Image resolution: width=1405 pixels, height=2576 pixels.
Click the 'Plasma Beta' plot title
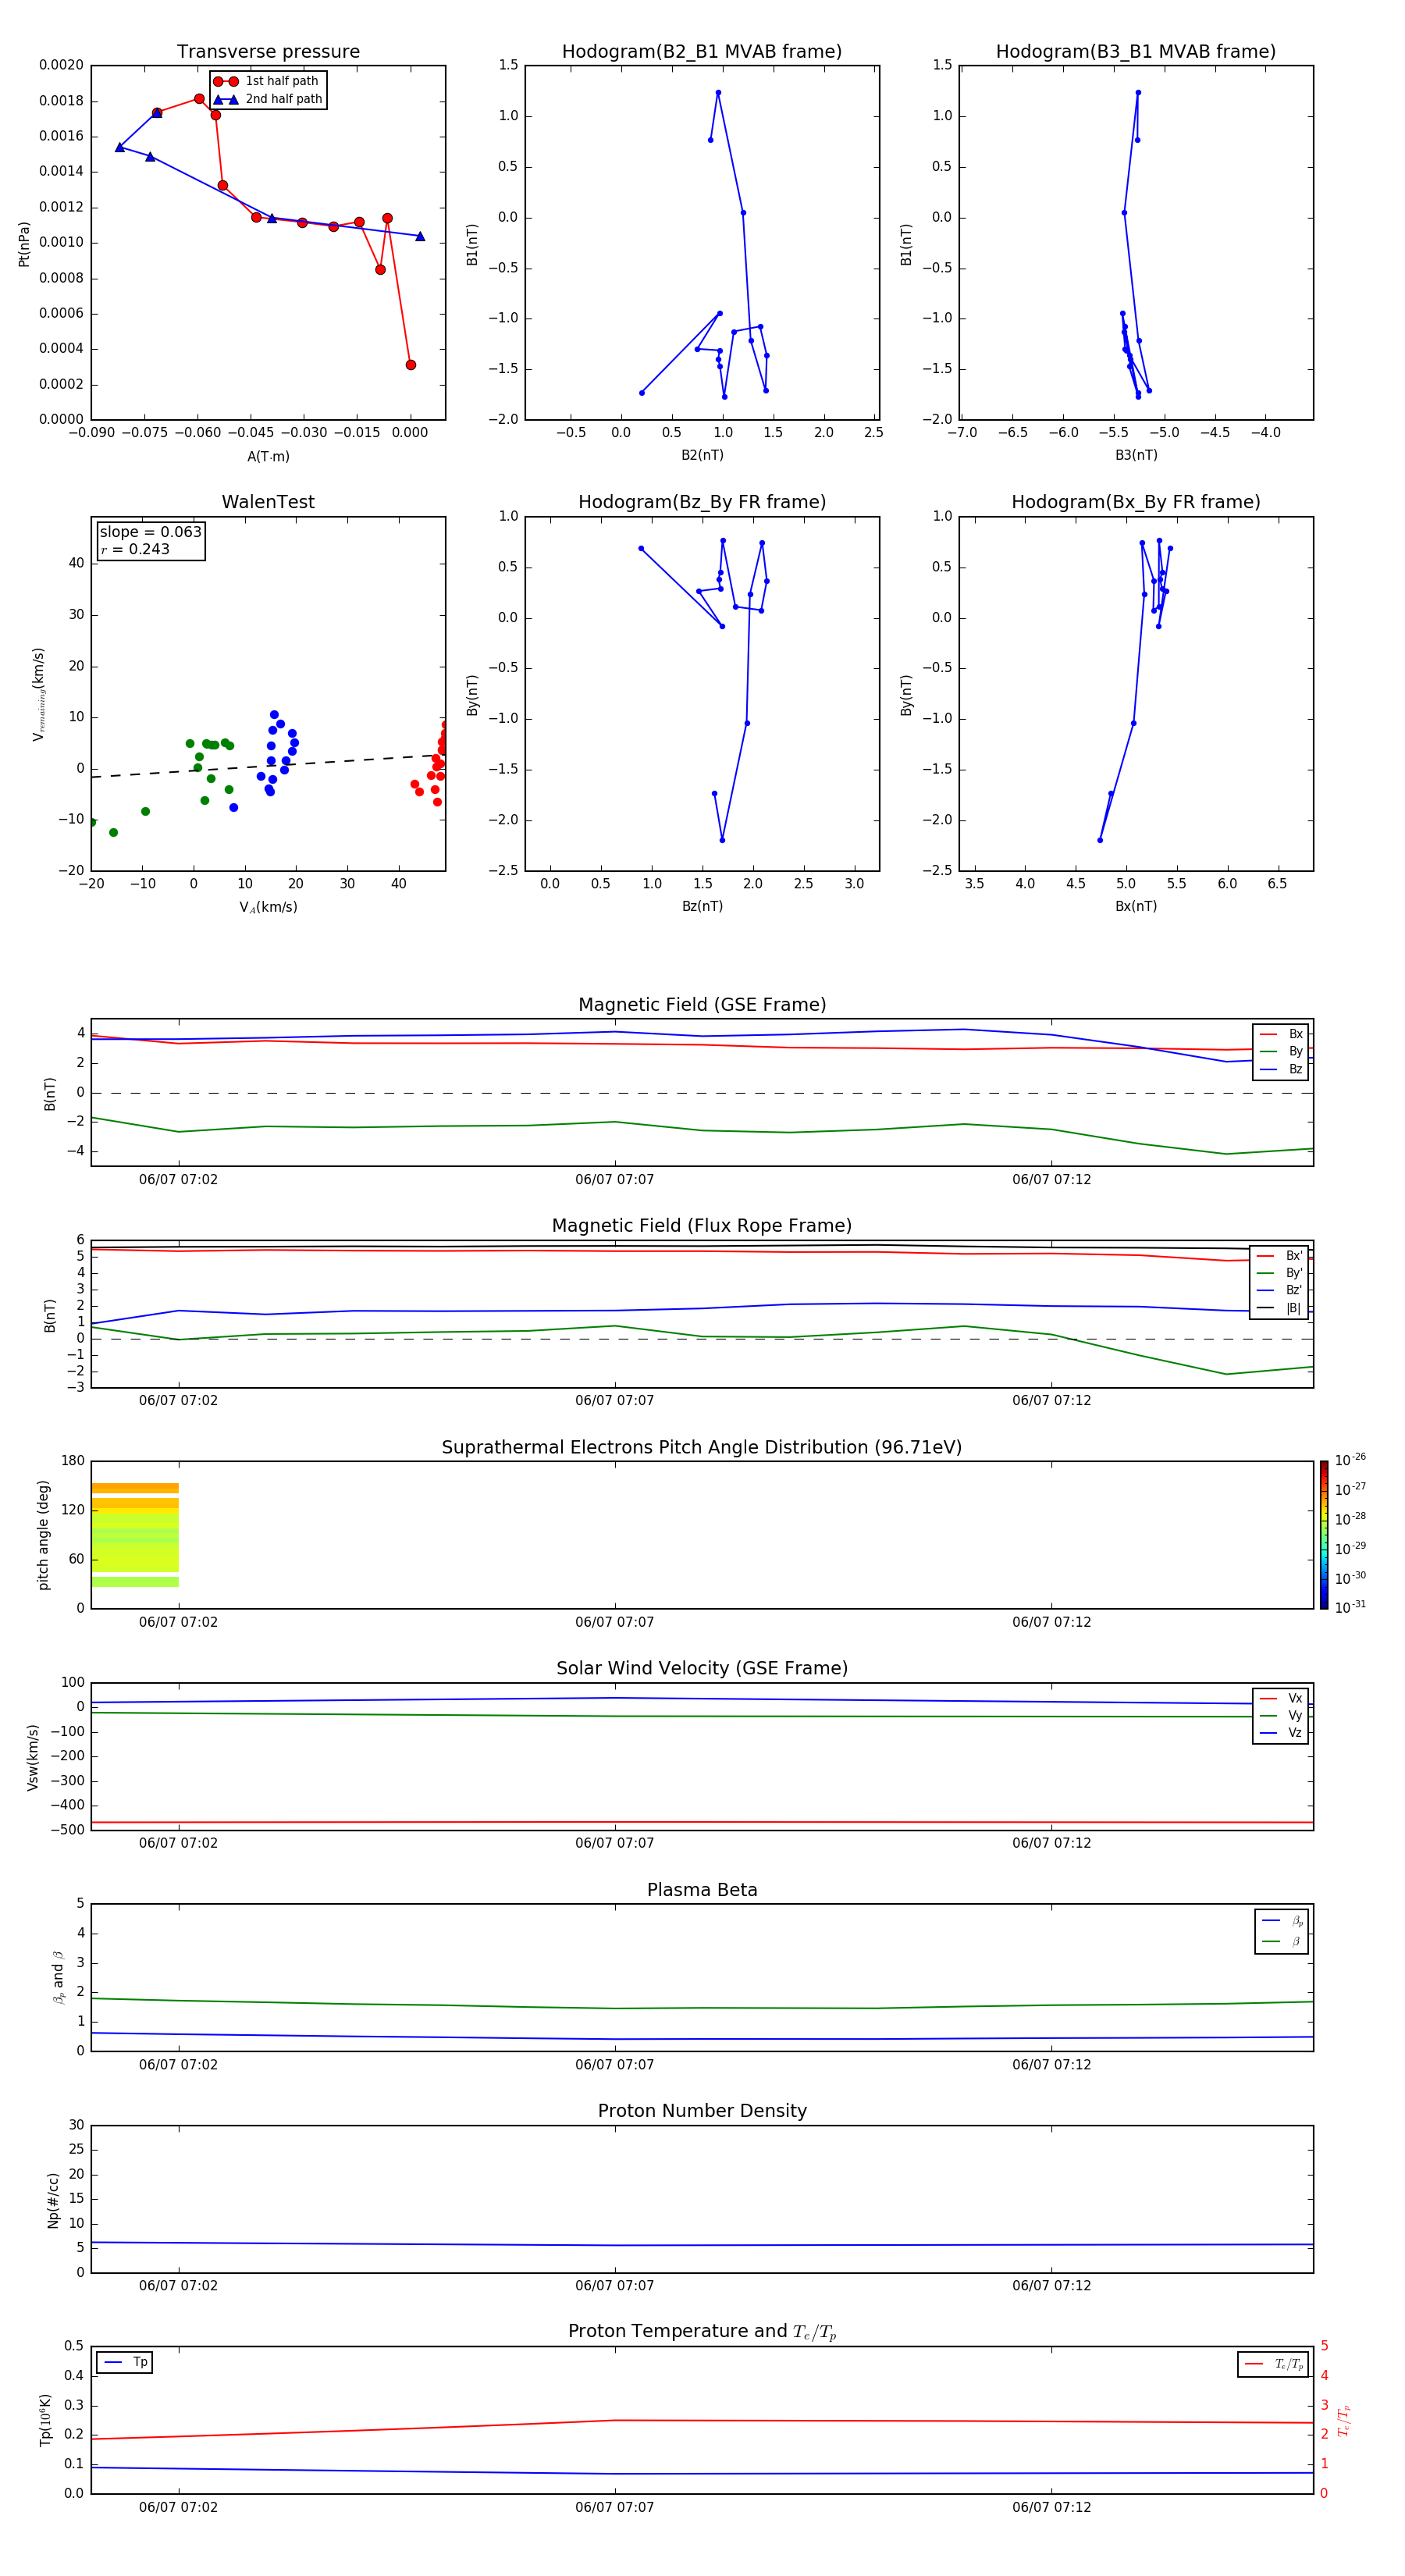(702, 1890)
